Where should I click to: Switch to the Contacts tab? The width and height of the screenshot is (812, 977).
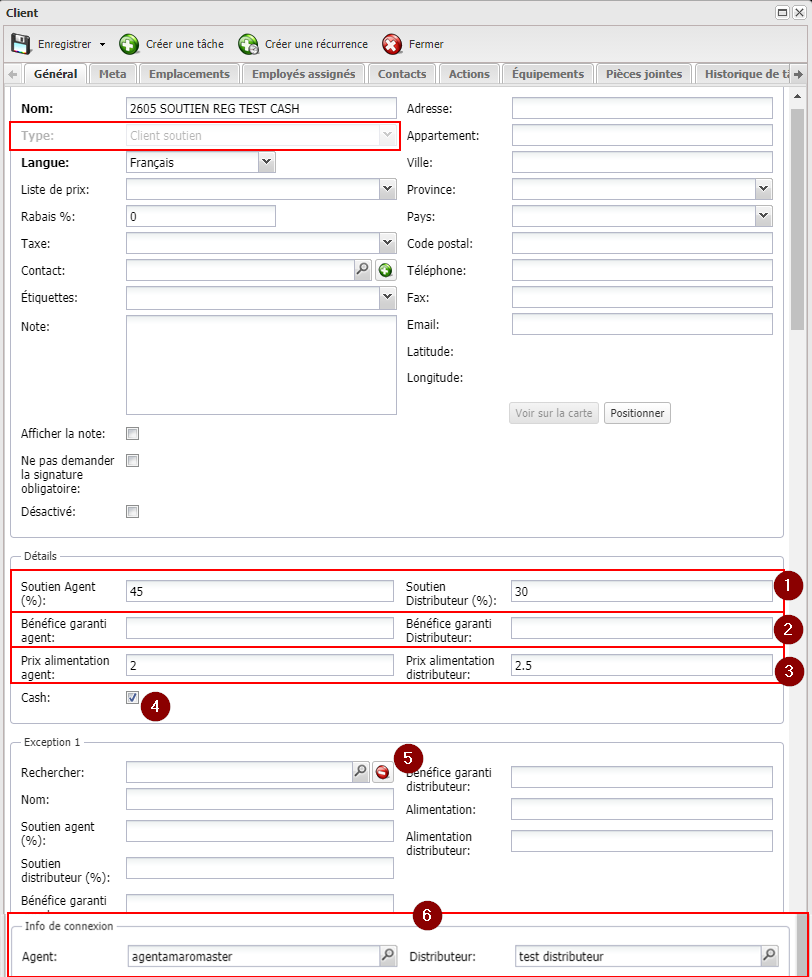pos(402,74)
